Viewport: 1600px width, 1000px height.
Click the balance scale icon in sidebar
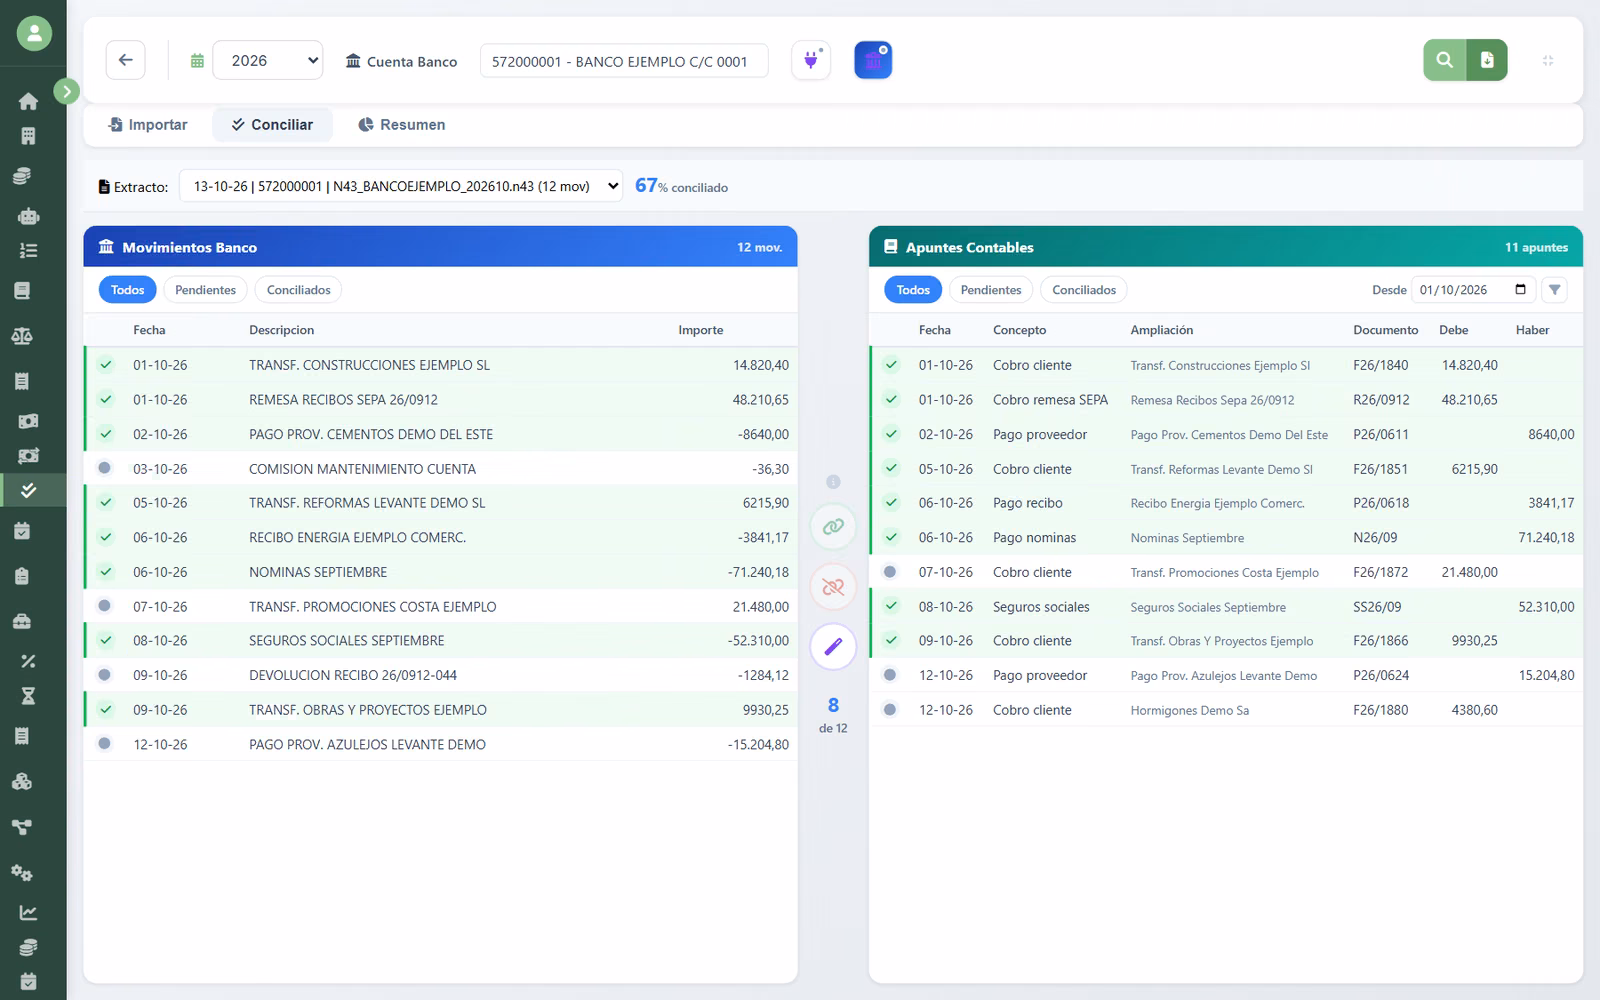click(x=22, y=336)
